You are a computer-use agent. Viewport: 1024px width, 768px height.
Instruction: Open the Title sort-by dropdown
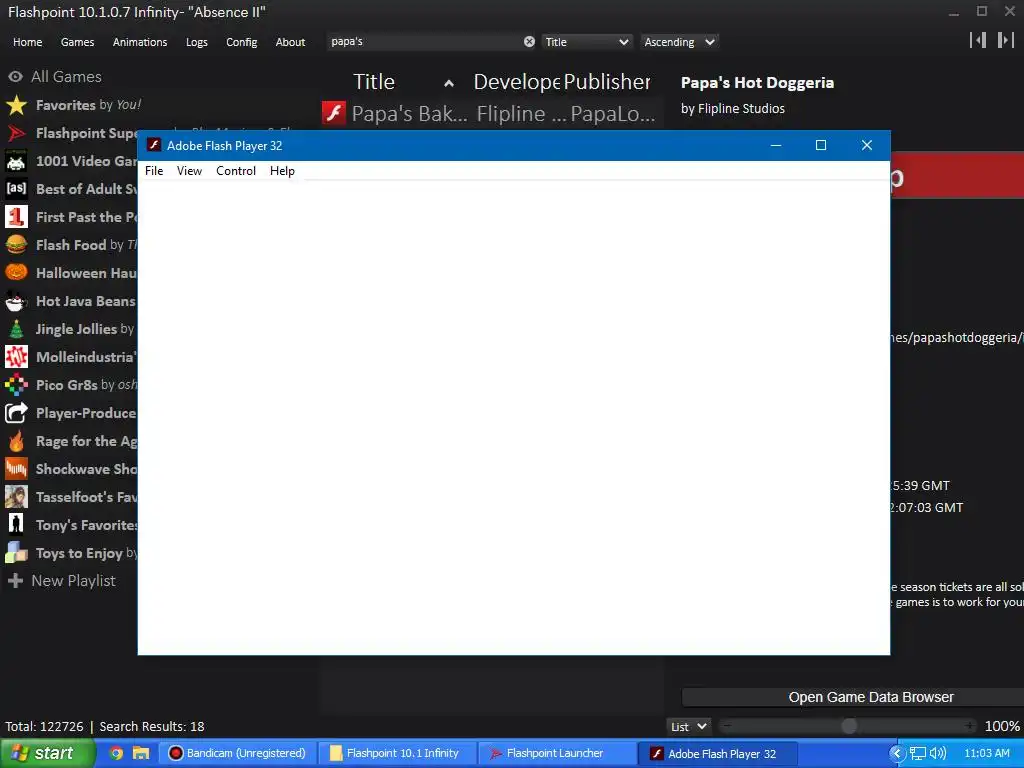pos(586,42)
